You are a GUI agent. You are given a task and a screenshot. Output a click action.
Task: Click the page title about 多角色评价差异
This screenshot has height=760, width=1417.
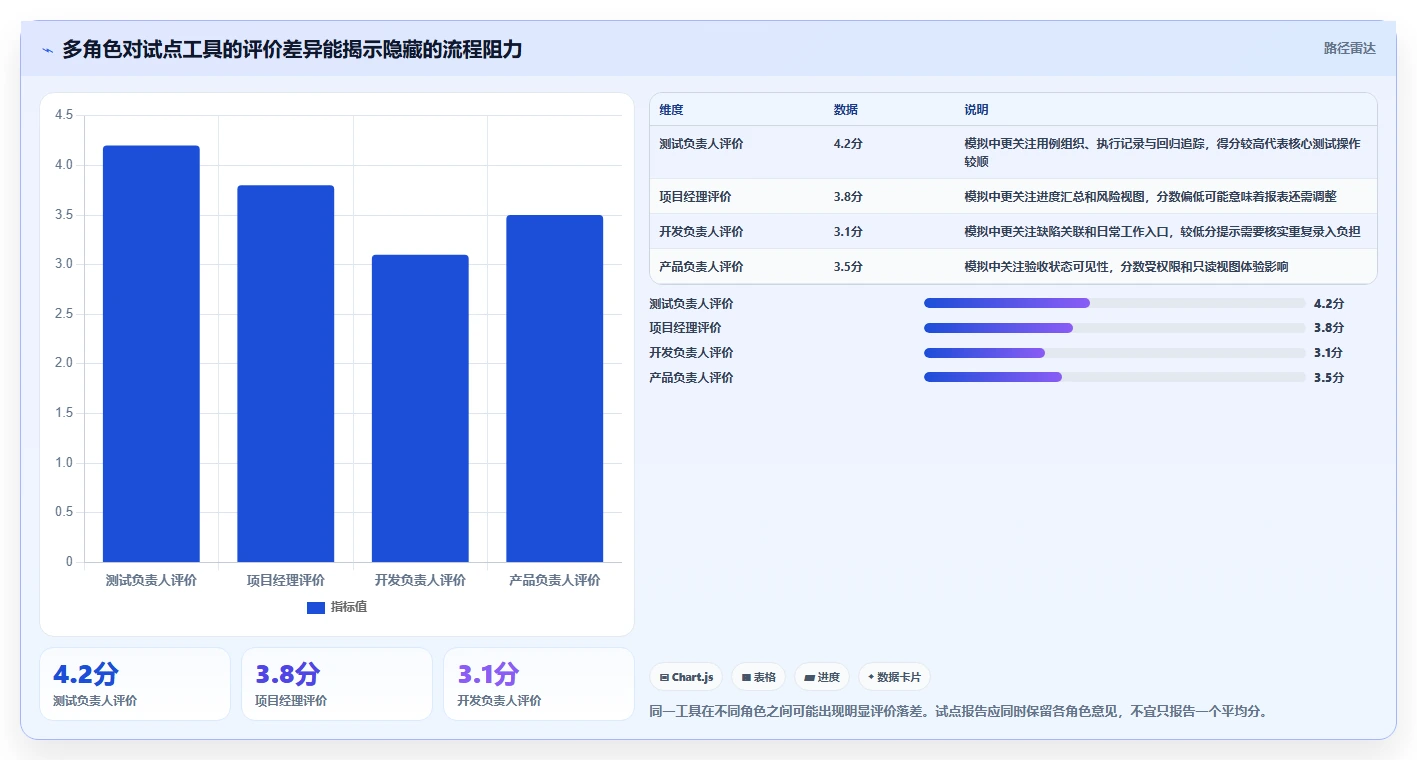292,49
